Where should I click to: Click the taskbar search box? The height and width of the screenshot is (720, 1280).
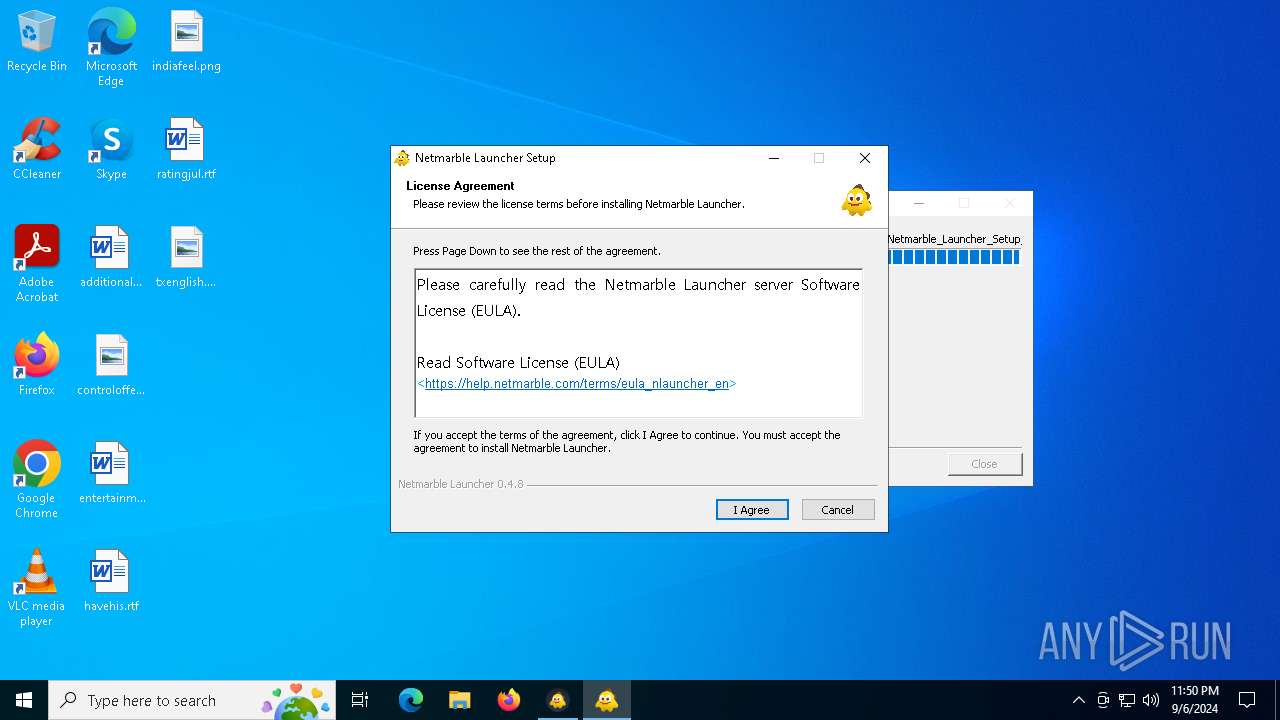(192, 700)
